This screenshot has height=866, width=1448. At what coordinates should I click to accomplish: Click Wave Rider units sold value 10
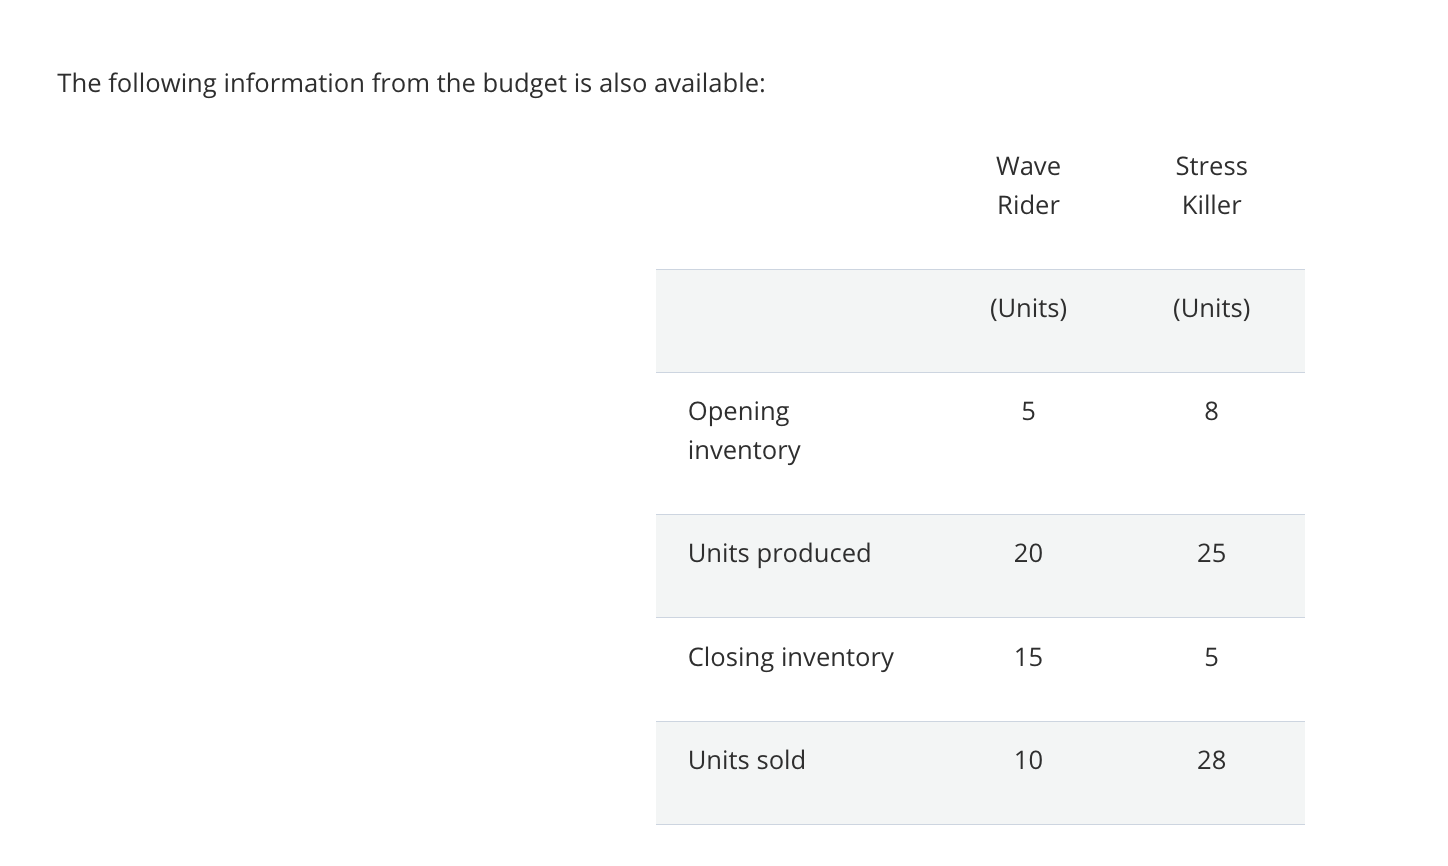tap(1028, 760)
